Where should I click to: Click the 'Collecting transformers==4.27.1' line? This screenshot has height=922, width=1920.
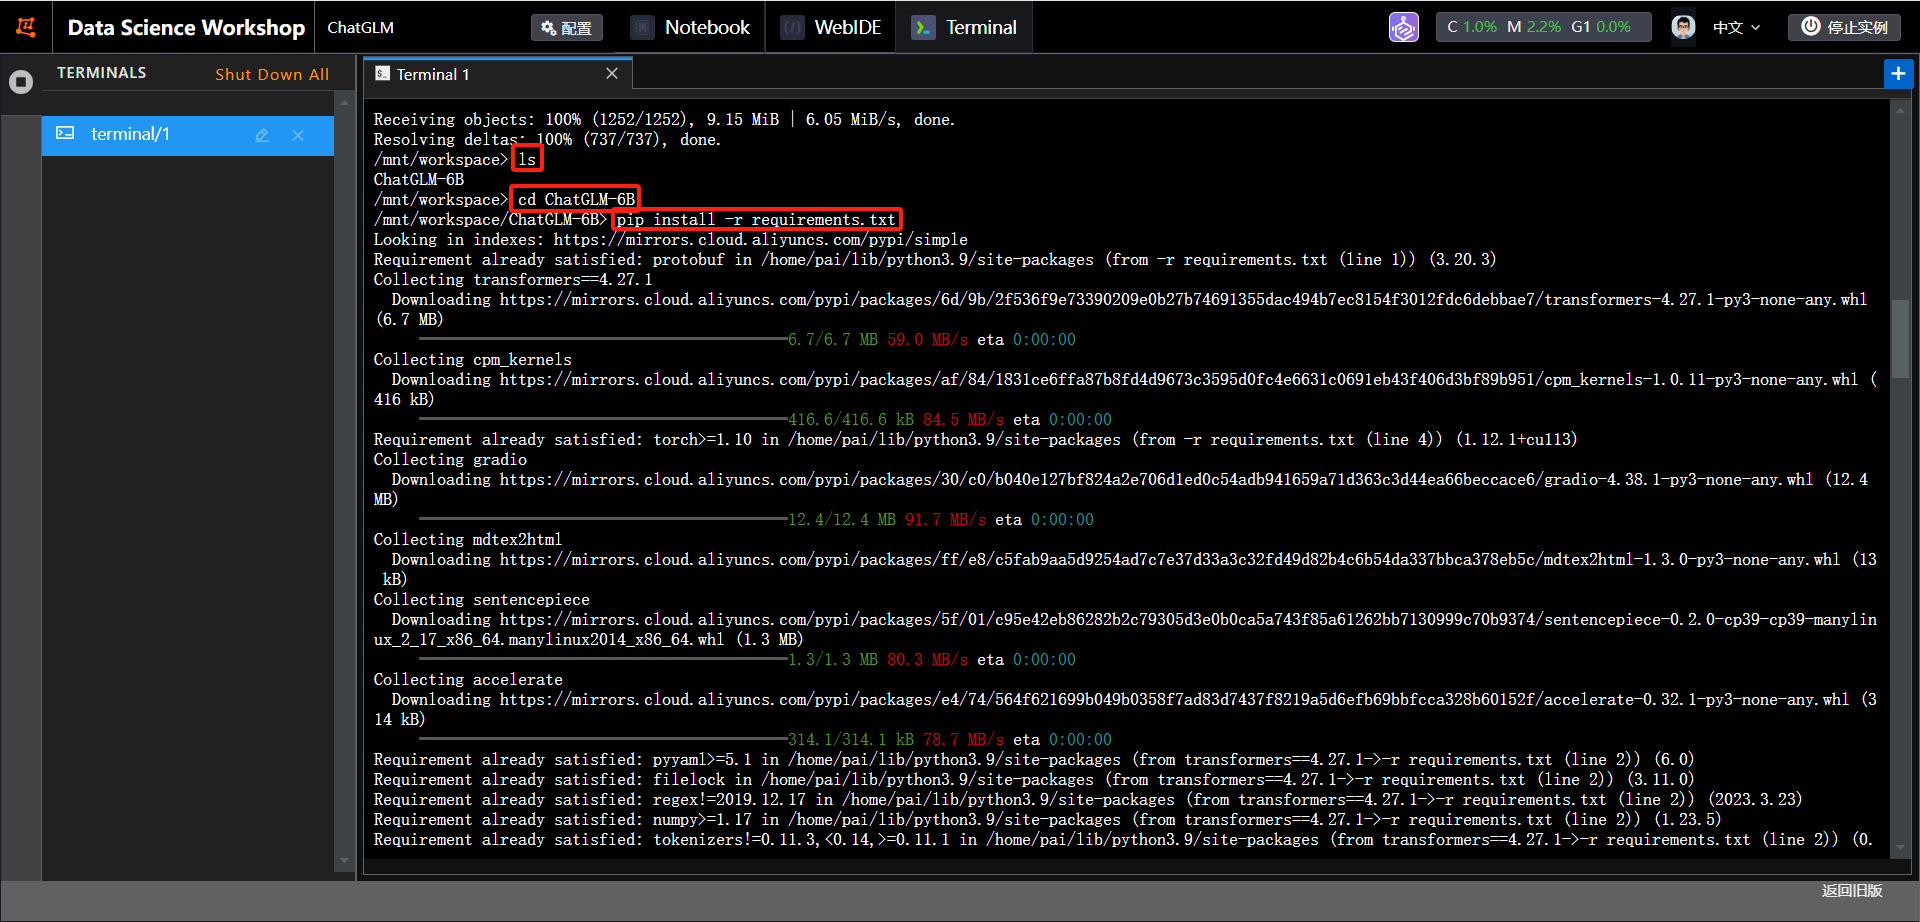(x=513, y=280)
